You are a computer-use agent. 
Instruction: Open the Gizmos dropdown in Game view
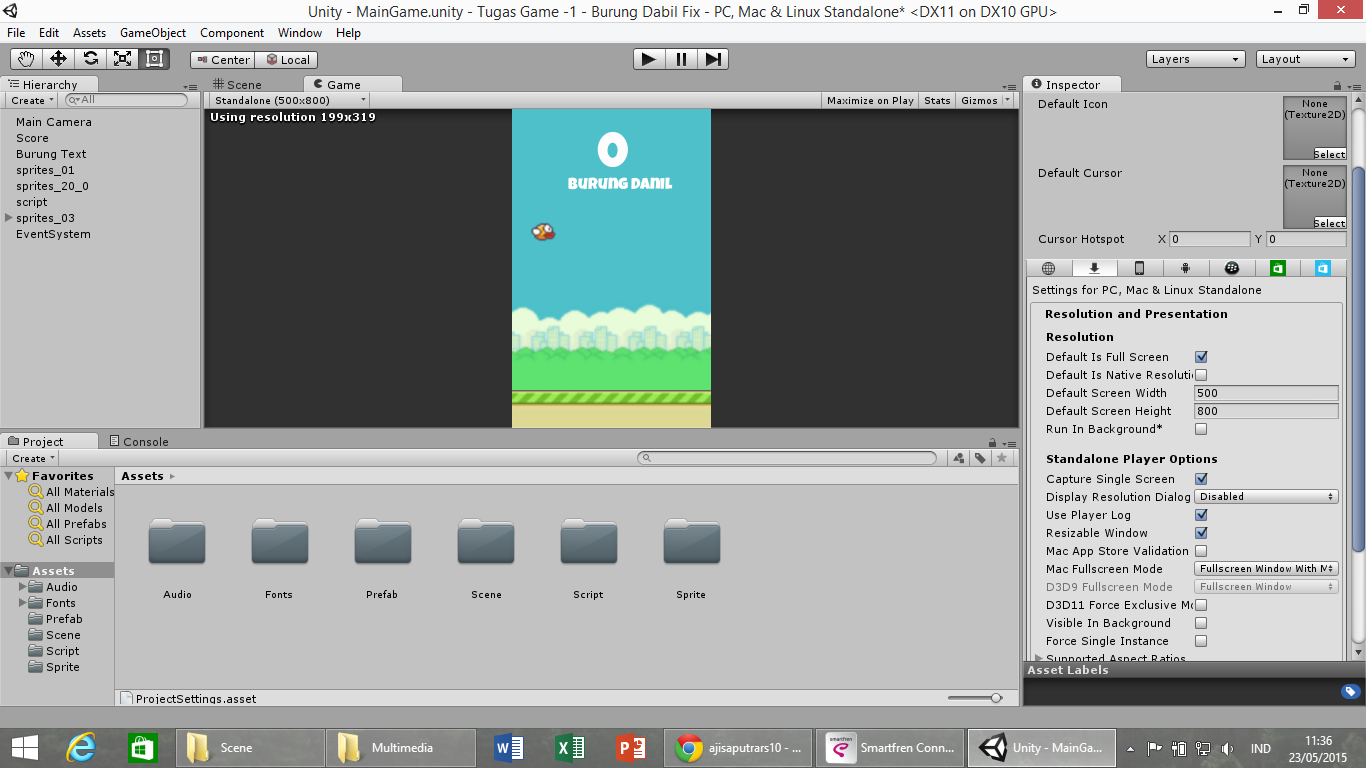(985, 100)
